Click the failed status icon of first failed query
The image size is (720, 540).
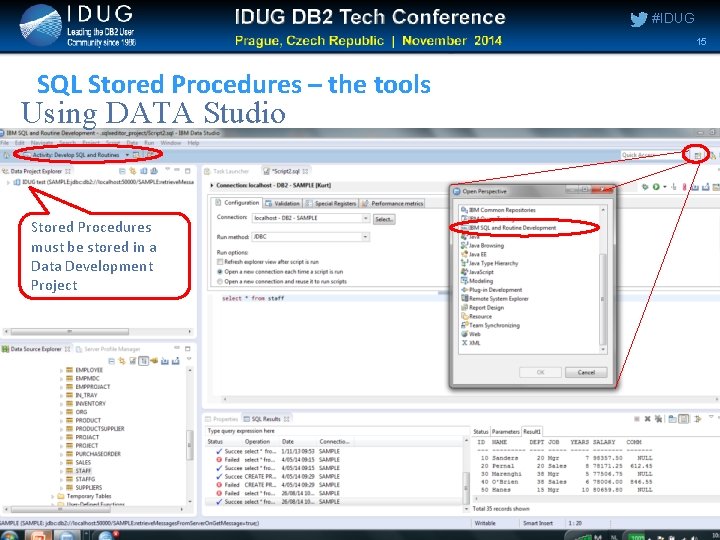click(219, 460)
